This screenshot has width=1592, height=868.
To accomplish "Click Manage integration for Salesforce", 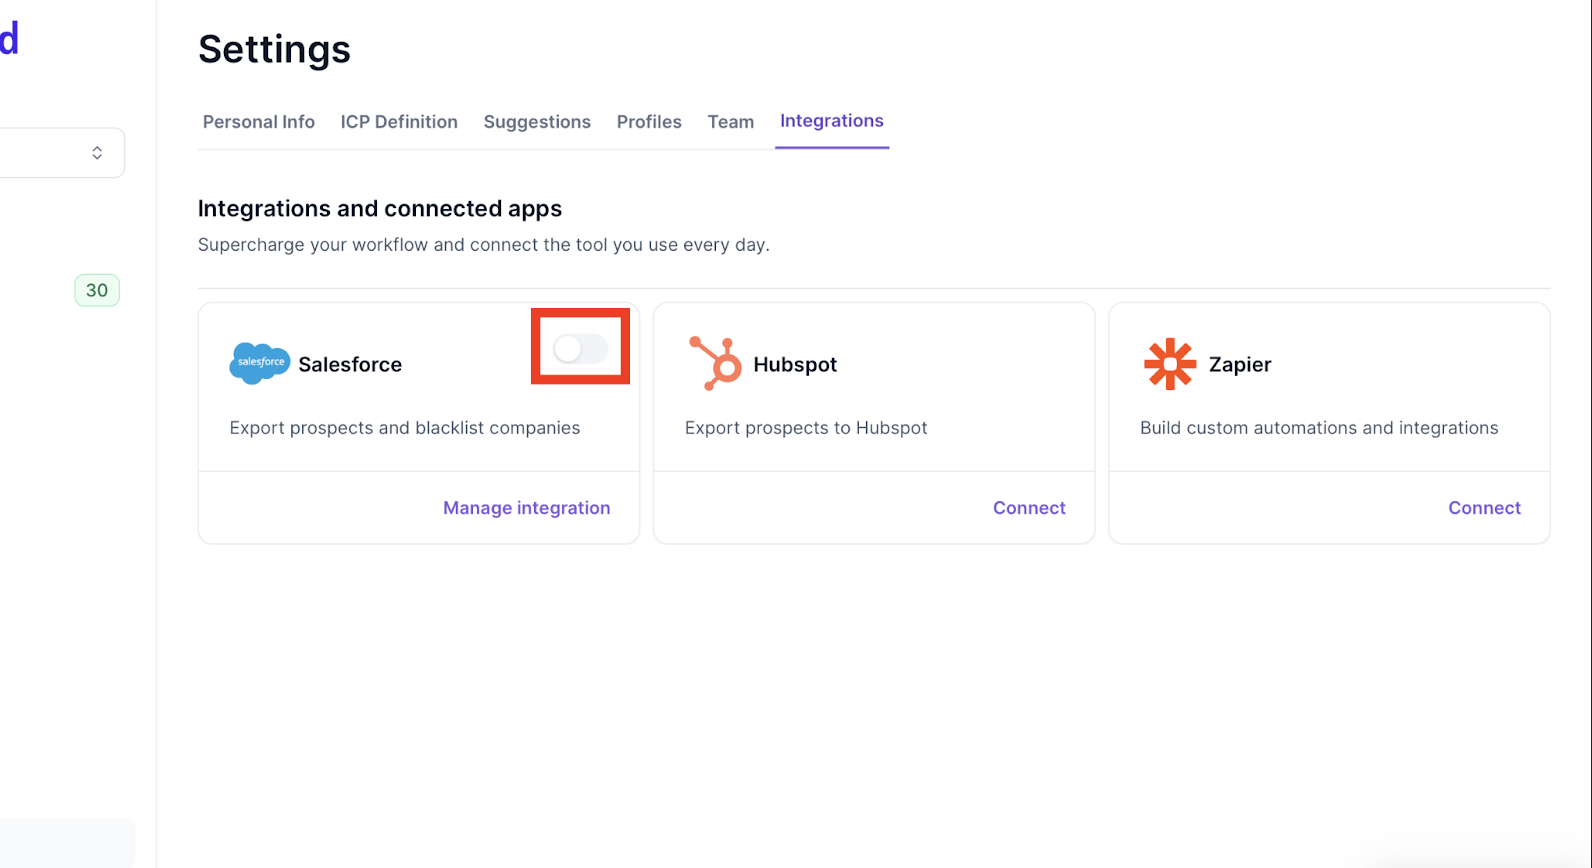I will click(527, 508).
